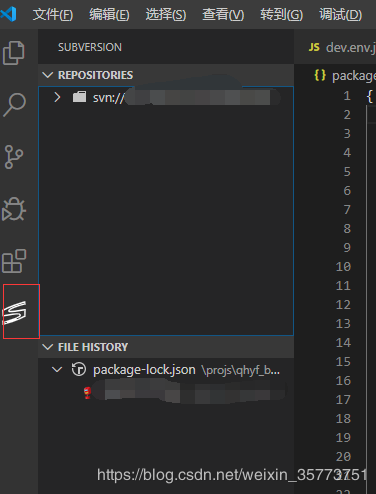376x494 pixels.
Task: Open the Search view icon
Action: pos(14,105)
